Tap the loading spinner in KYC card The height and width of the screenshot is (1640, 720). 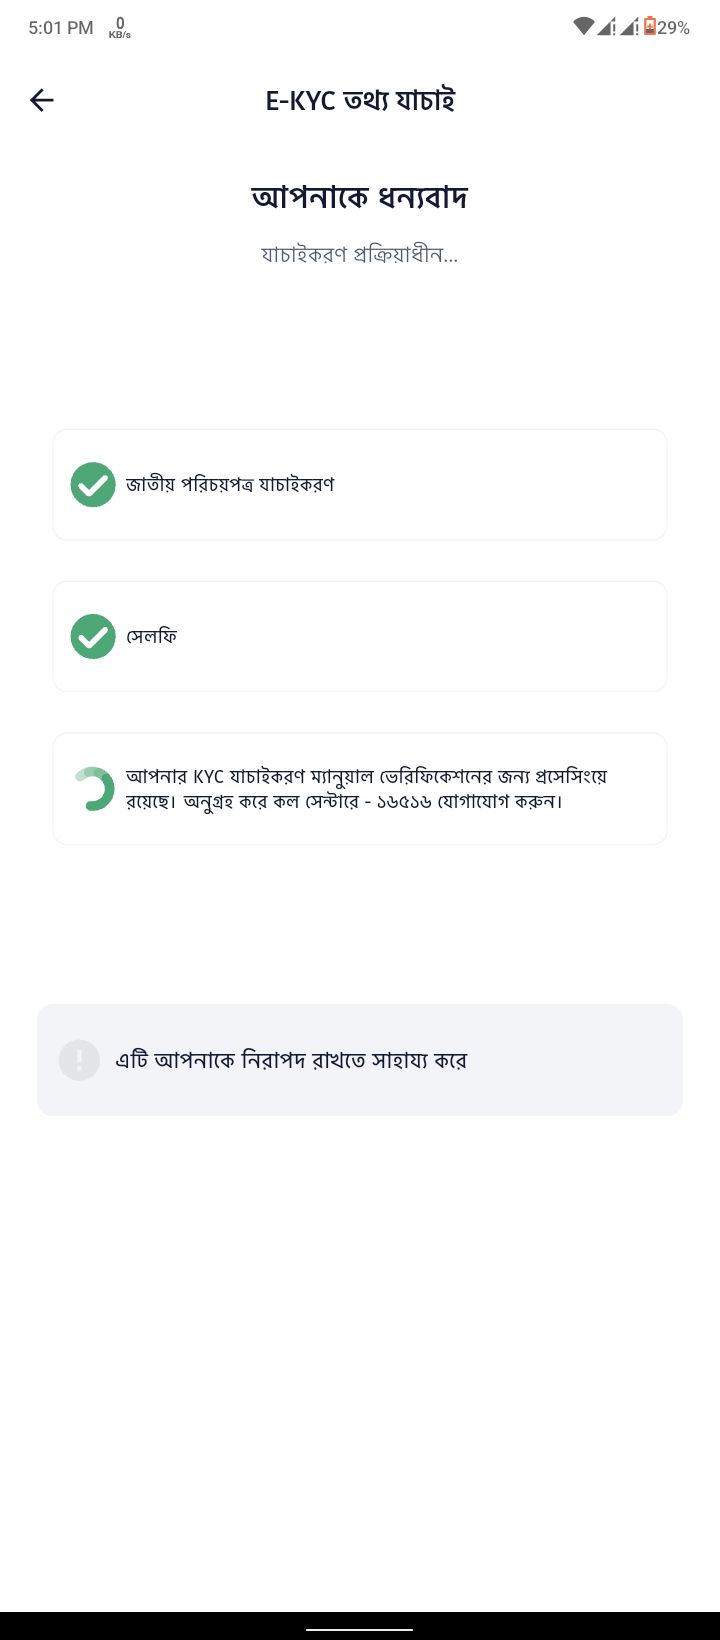click(x=93, y=789)
